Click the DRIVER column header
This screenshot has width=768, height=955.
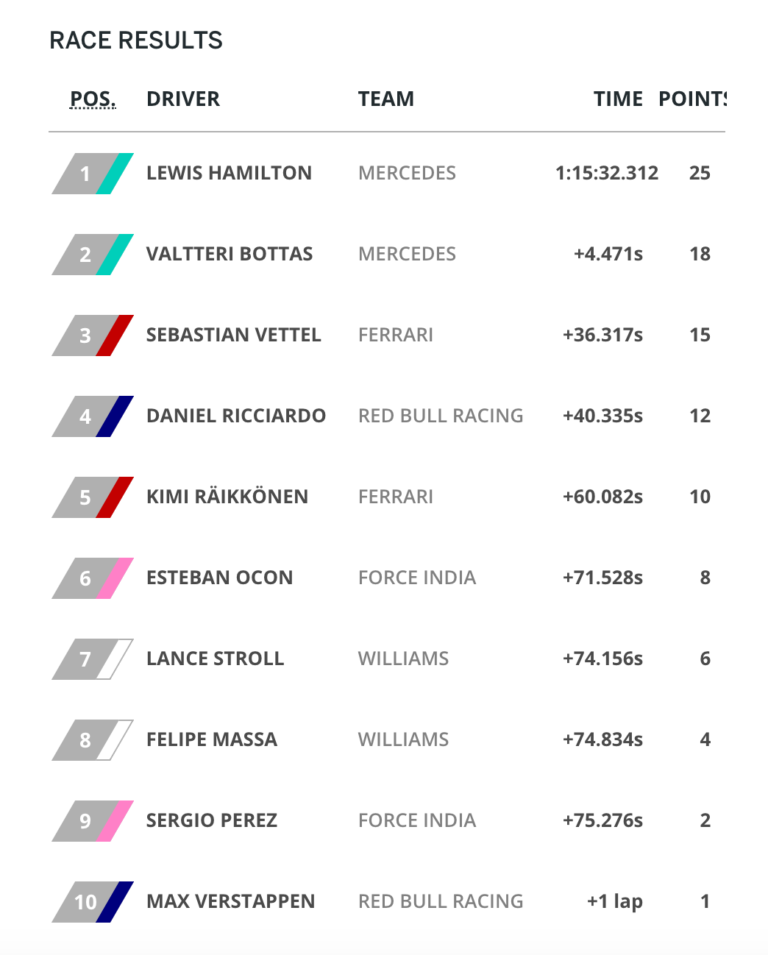pyautogui.click(x=183, y=99)
